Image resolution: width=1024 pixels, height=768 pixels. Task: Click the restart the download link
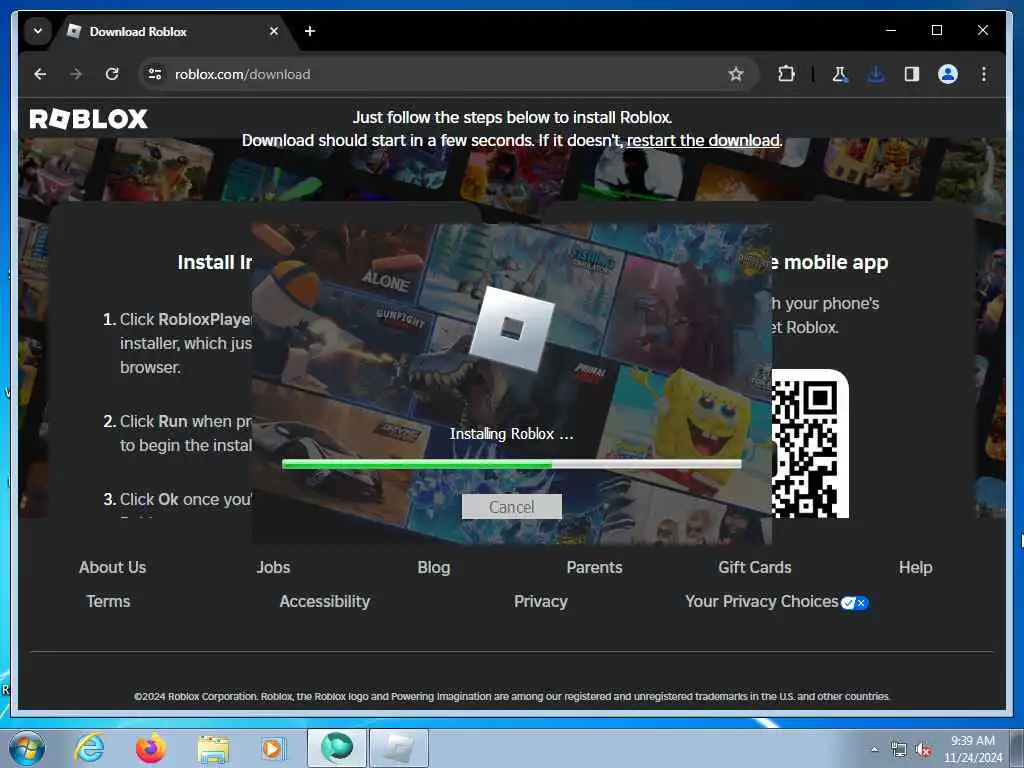tap(703, 140)
